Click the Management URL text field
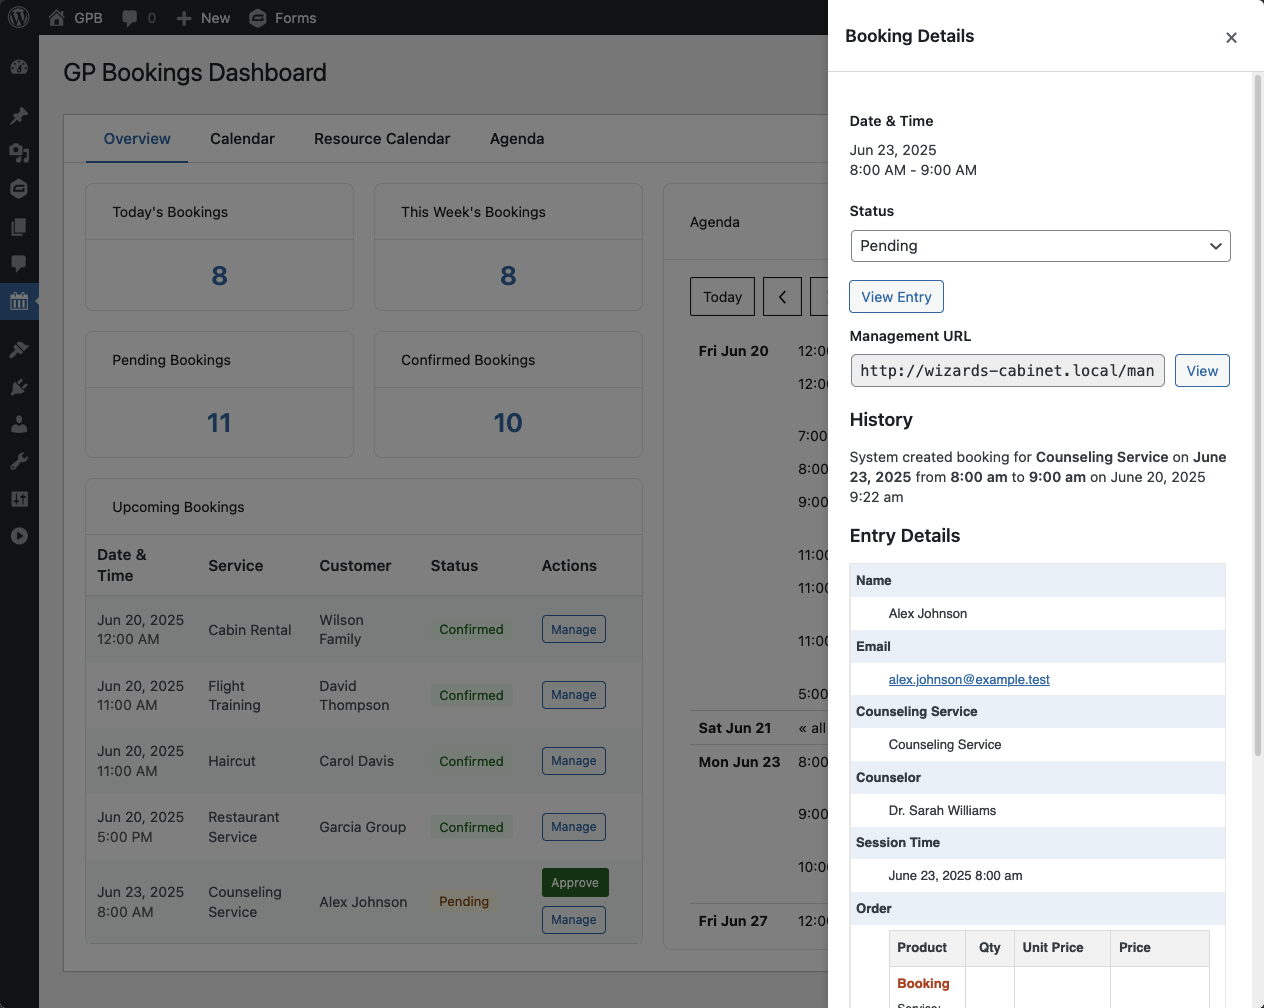The image size is (1264, 1008). pos(1008,371)
